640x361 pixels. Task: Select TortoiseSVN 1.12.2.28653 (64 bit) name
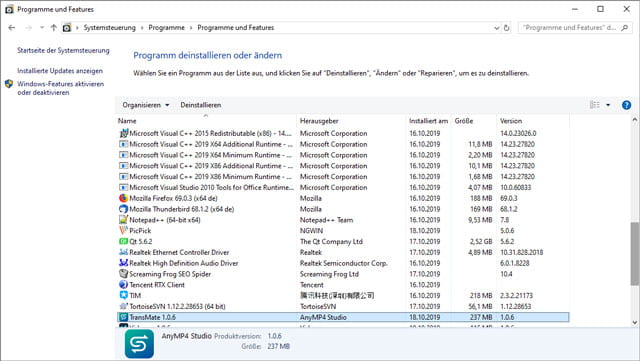[177, 306]
